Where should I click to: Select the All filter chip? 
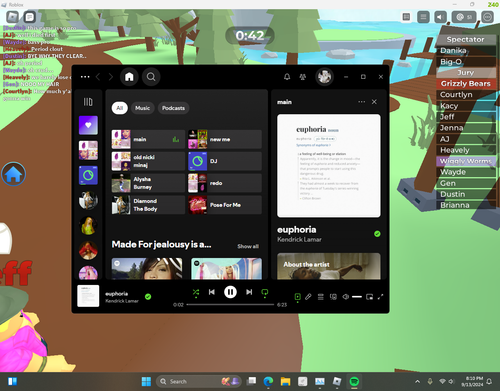[120, 108]
